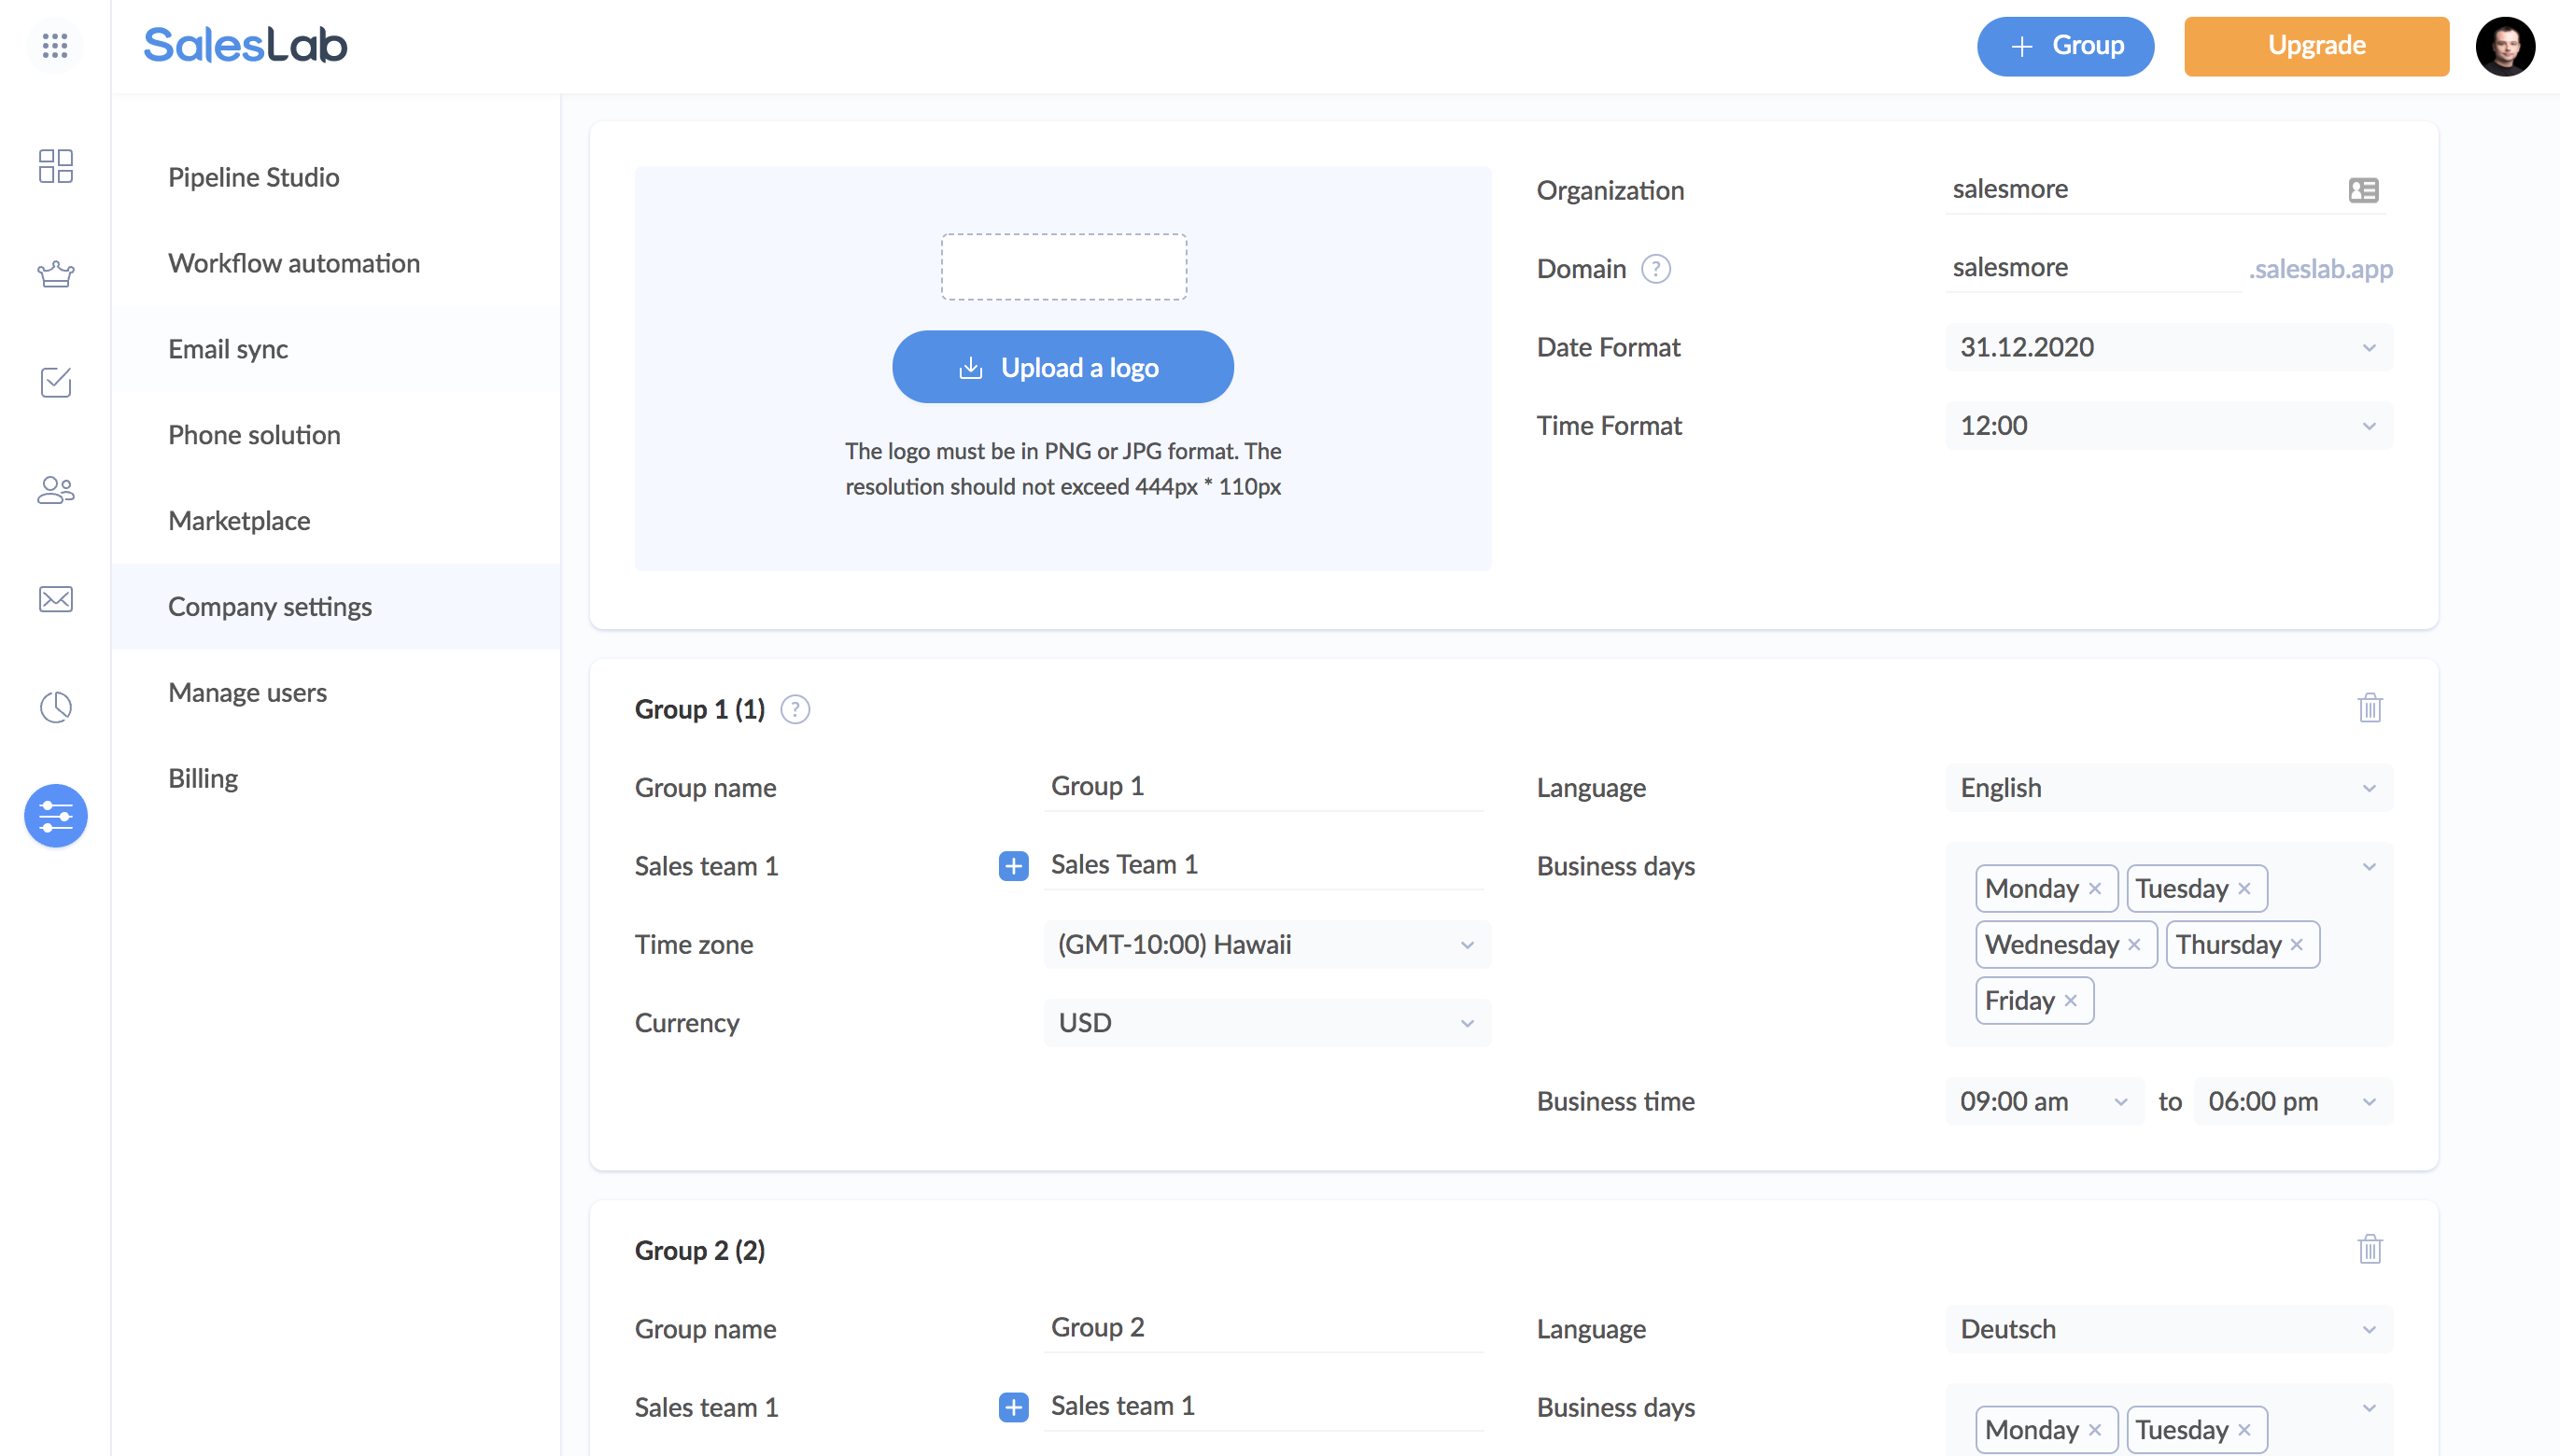Click help icon next to Domain
2560x1456 pixels.
pyautogui.click(x=1656, y=269)
